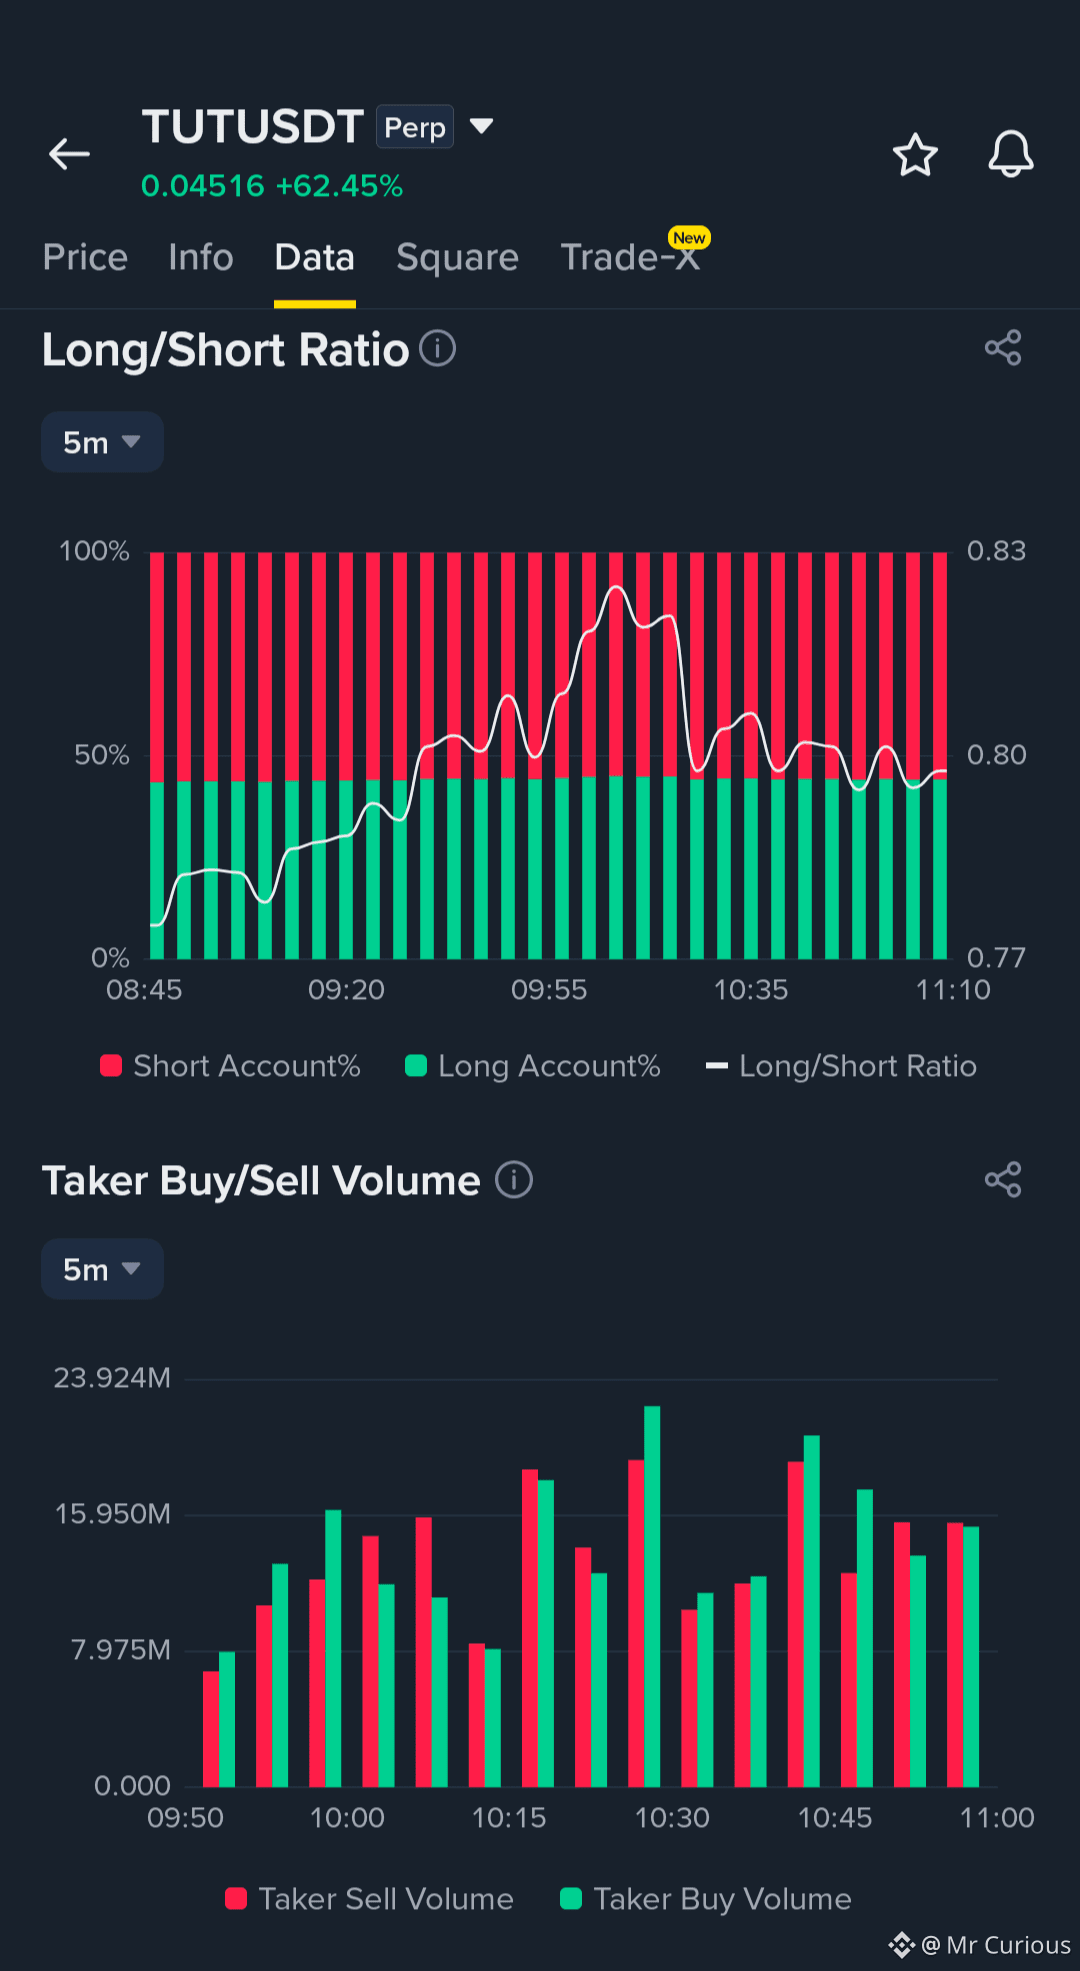Tap the Perp contract type badge

pos(415,127)
